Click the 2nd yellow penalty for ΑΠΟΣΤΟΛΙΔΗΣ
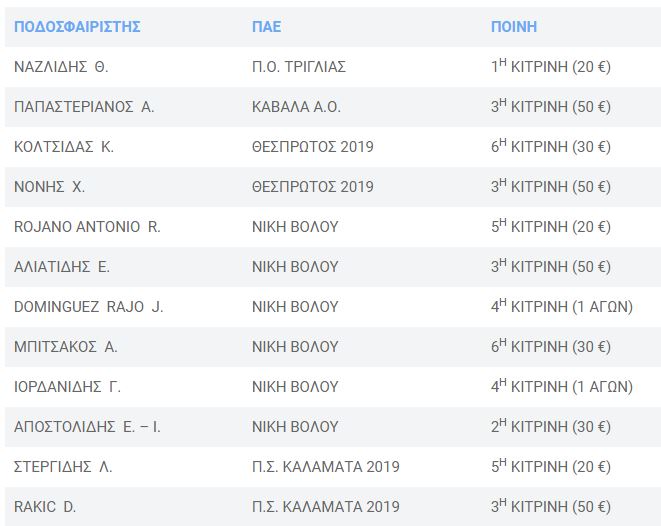This screenshot has height=526, width=661. tap(551, 427)
